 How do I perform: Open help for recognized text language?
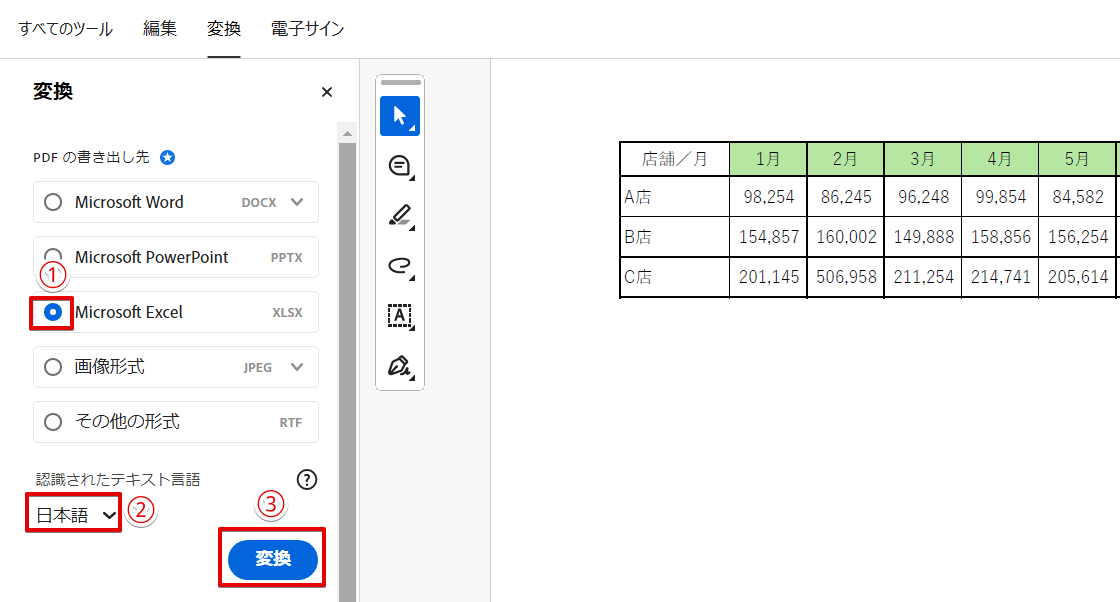[x=307, y=480]
